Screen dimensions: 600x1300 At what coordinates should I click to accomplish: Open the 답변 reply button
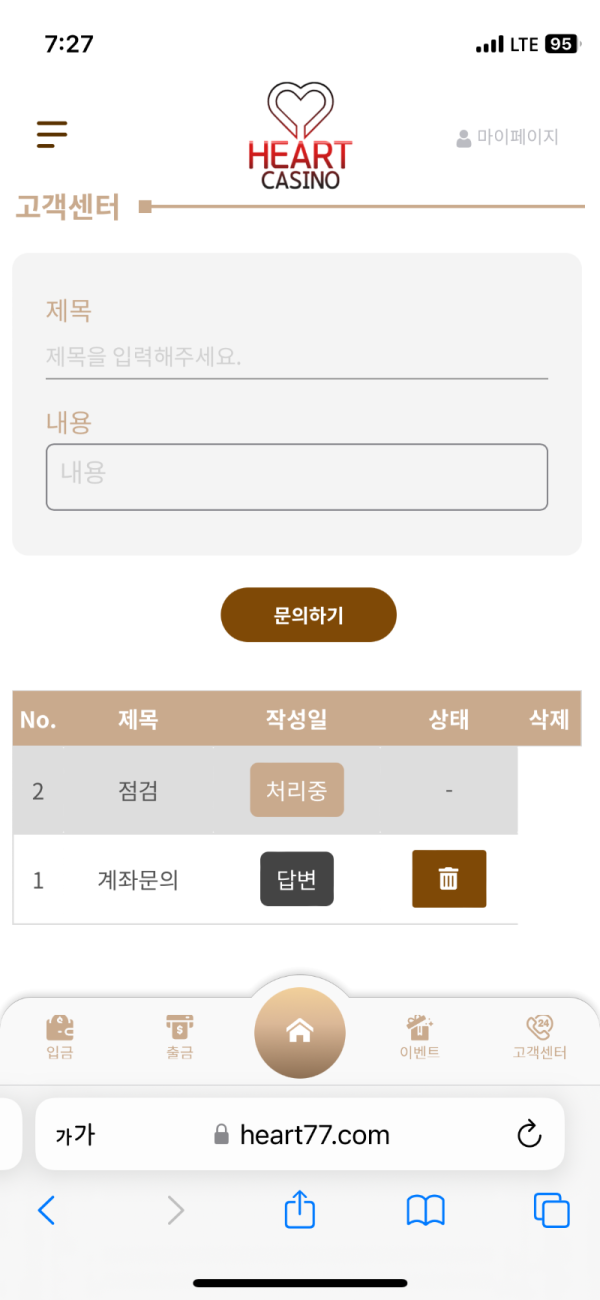[297, 879]
